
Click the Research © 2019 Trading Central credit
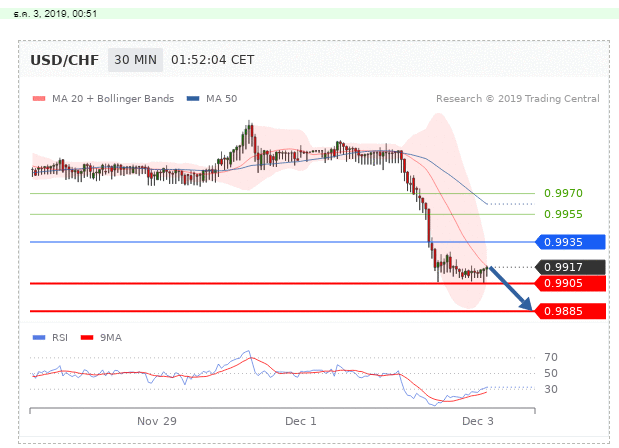(518, 99)
